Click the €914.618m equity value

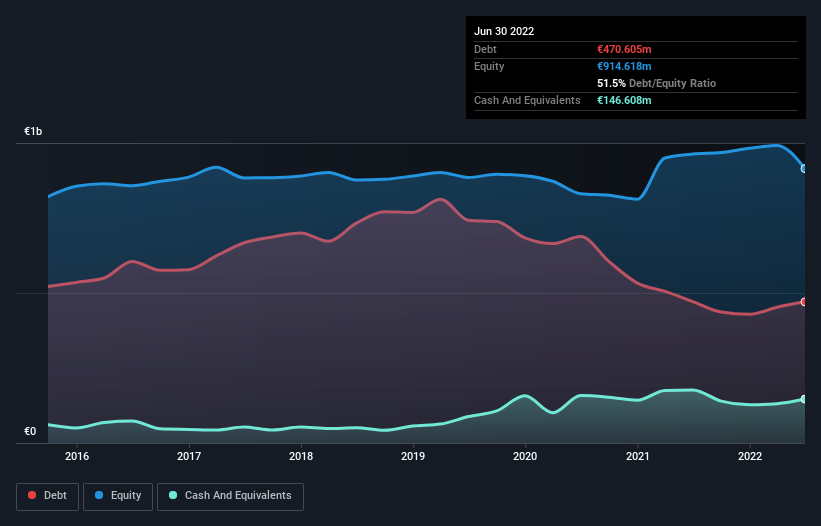click(x=624, y=66)
